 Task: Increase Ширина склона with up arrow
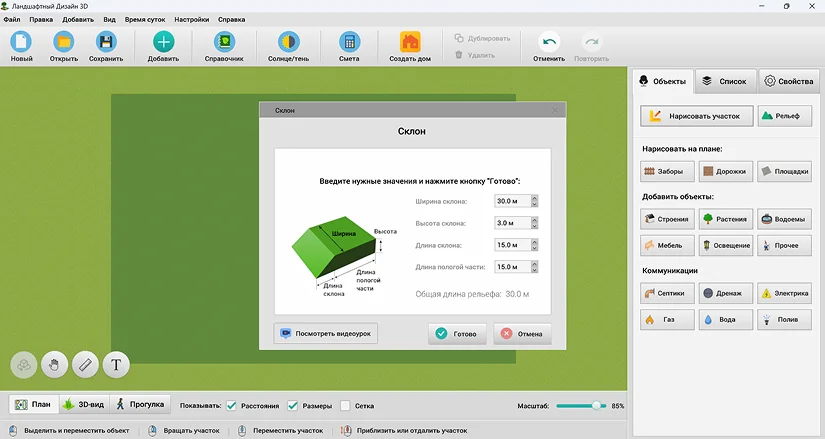click(535, 198)
